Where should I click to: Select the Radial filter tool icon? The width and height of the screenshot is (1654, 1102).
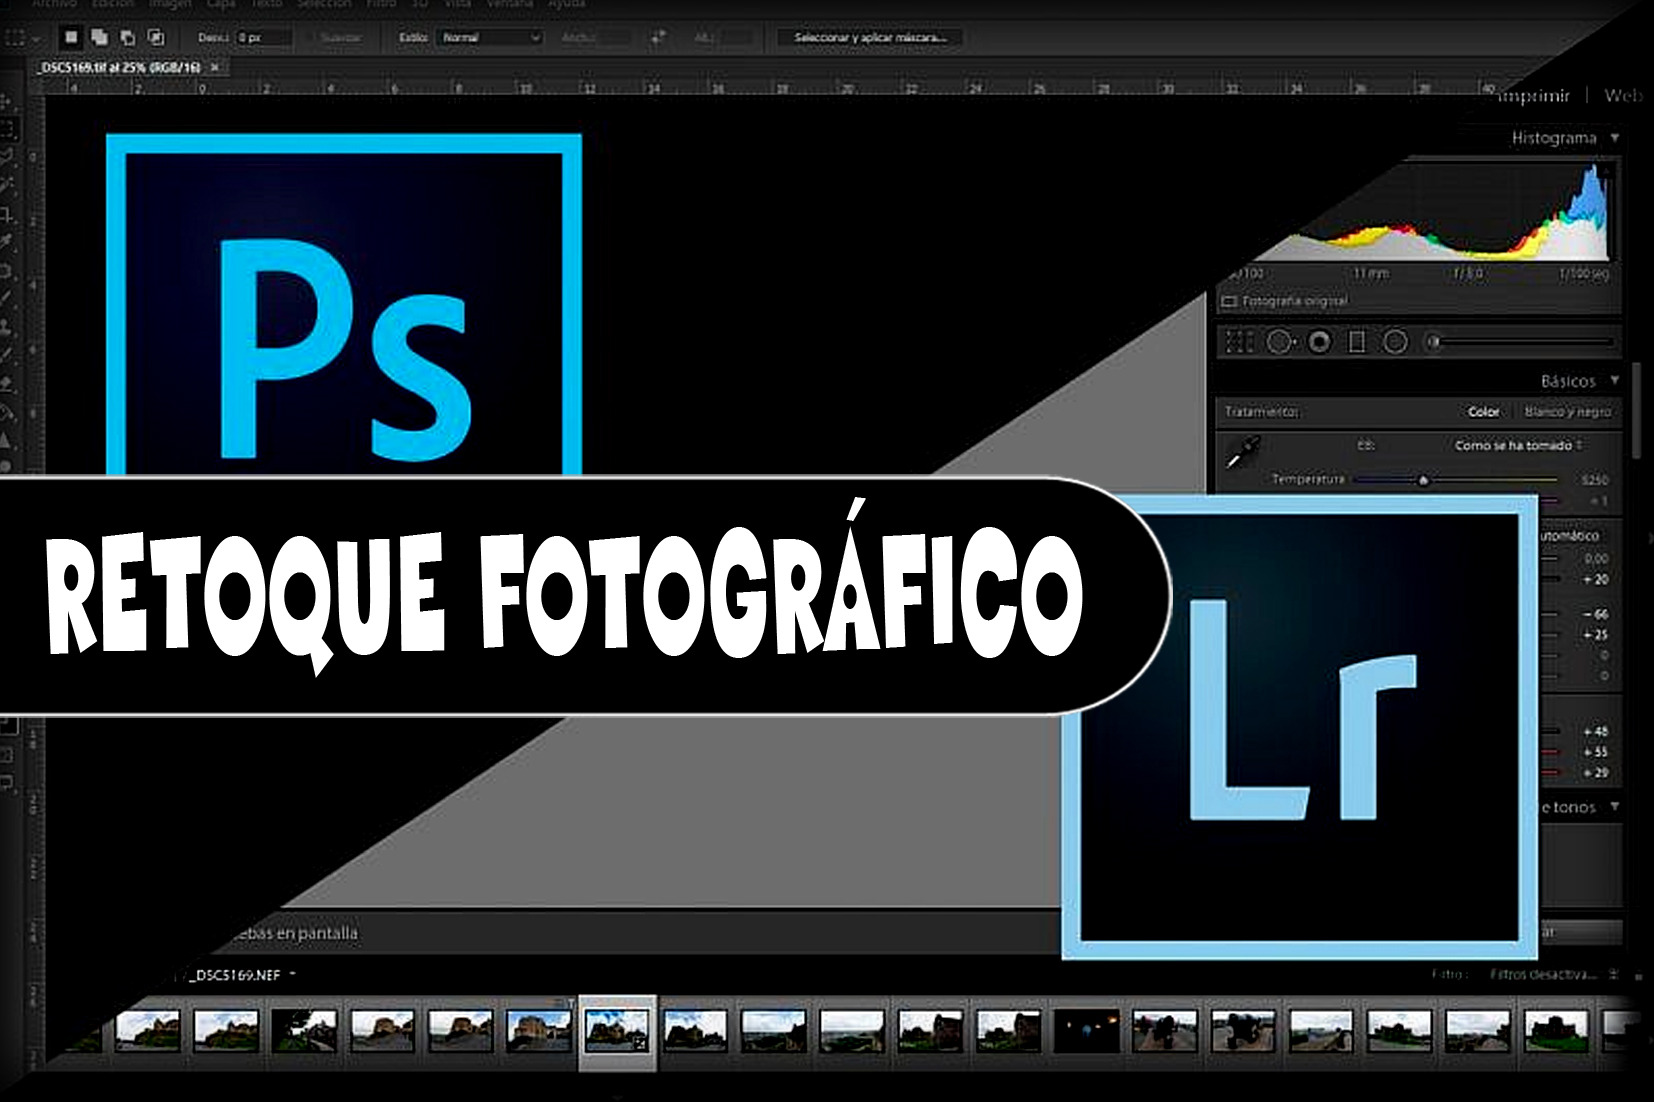click(x=1395, y=343)
